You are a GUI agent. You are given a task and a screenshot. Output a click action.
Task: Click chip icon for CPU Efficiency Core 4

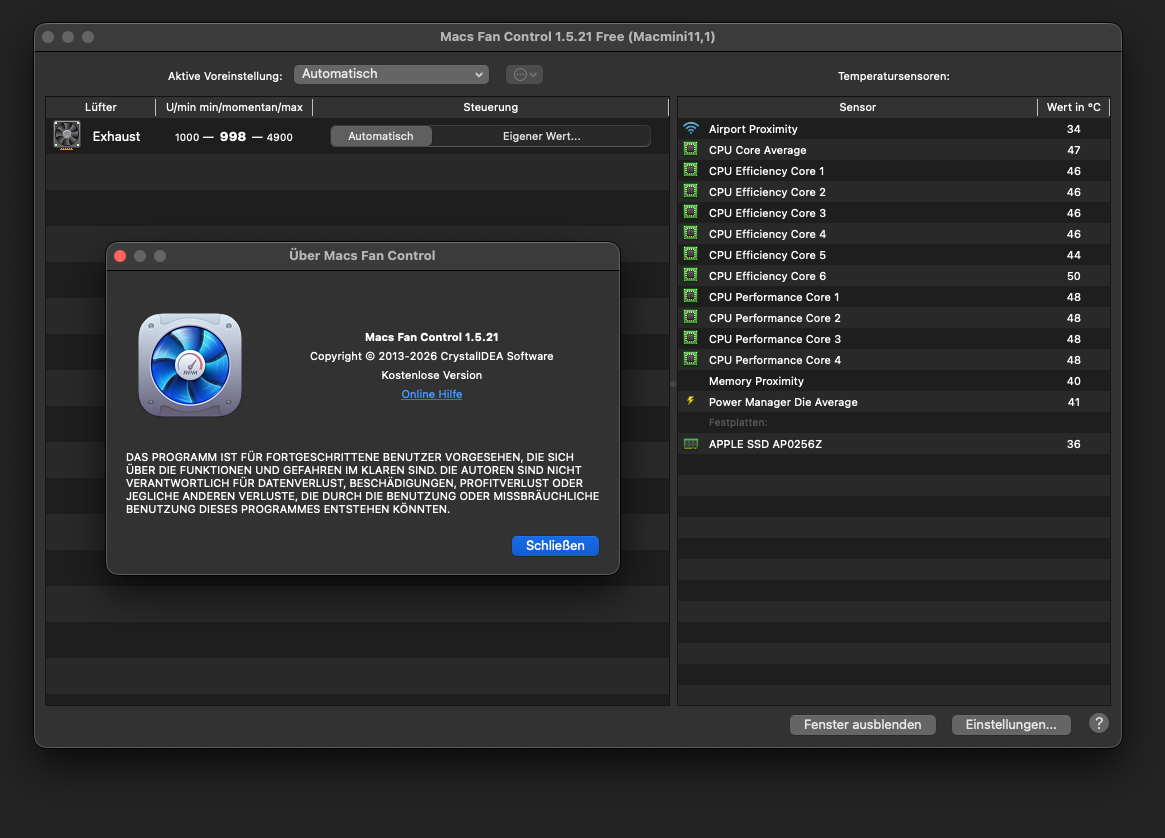(x=691, y=233)
